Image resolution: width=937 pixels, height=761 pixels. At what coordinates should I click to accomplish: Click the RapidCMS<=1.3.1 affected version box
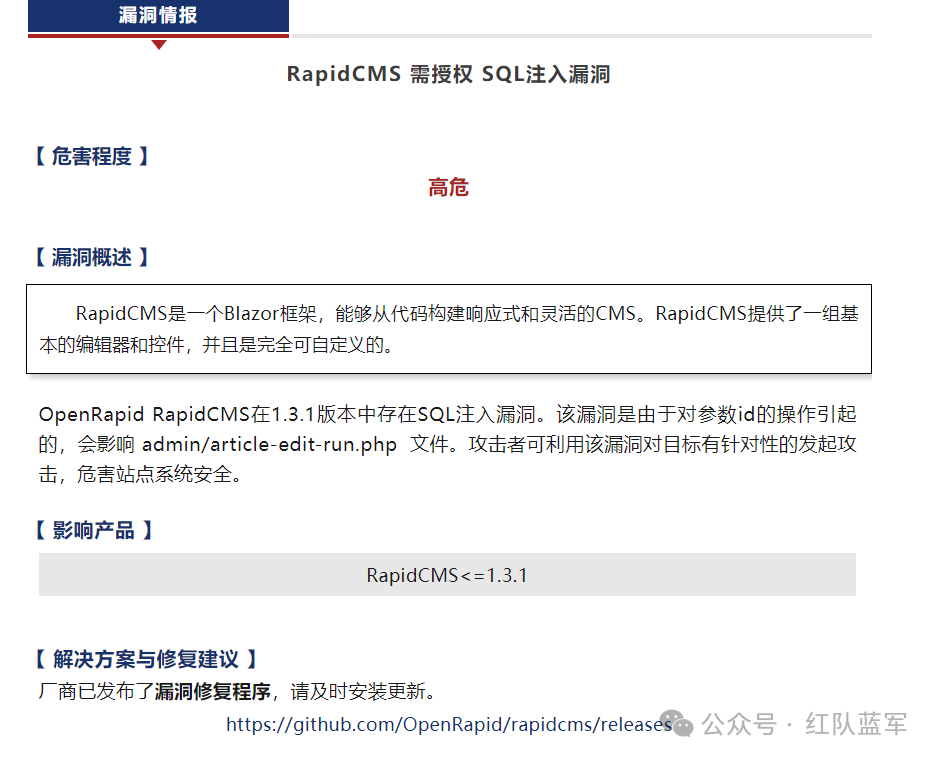pos(447,574)
